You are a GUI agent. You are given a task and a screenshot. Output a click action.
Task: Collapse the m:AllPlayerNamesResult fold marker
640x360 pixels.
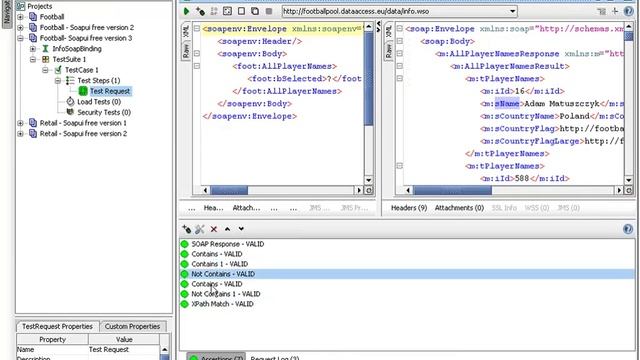400,66
